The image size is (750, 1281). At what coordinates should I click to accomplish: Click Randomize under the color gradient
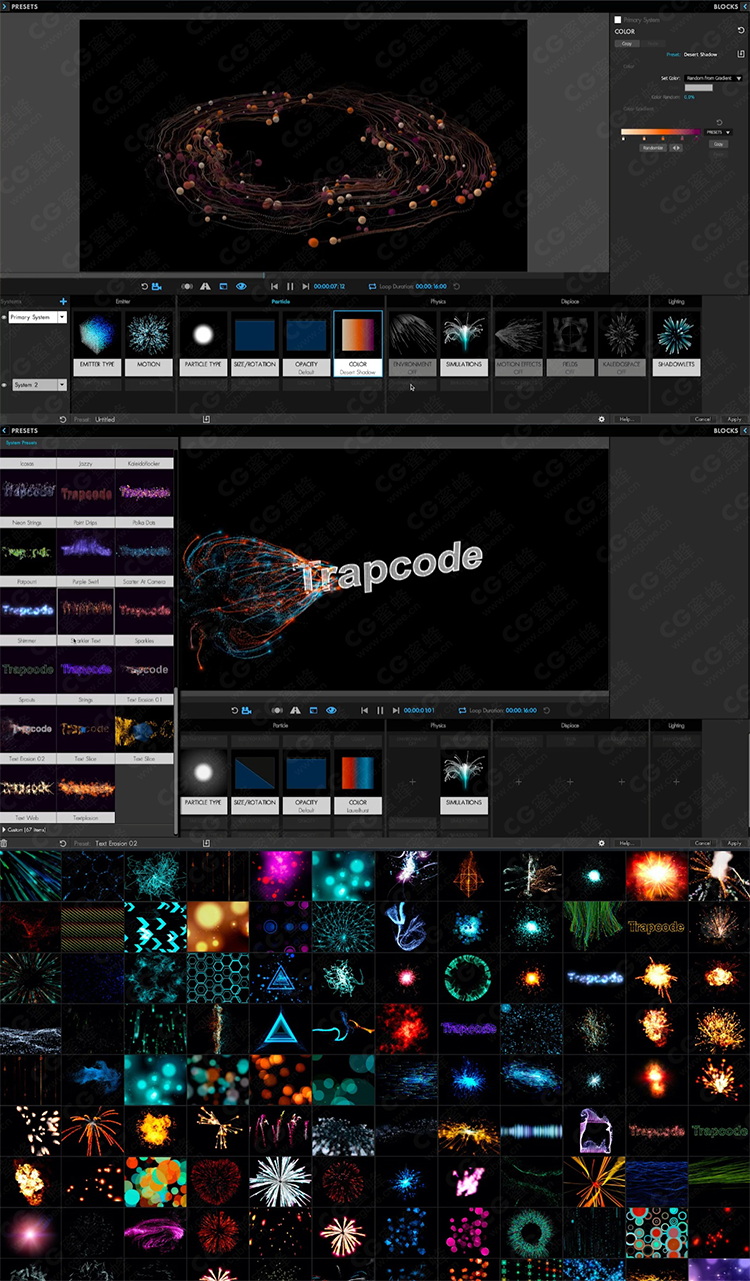[x=652, y=147]
